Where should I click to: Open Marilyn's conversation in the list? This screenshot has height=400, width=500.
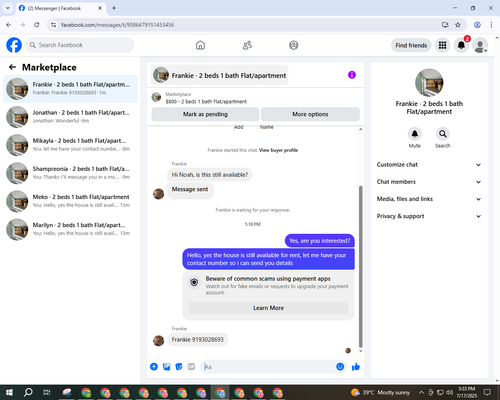[70, 229]
